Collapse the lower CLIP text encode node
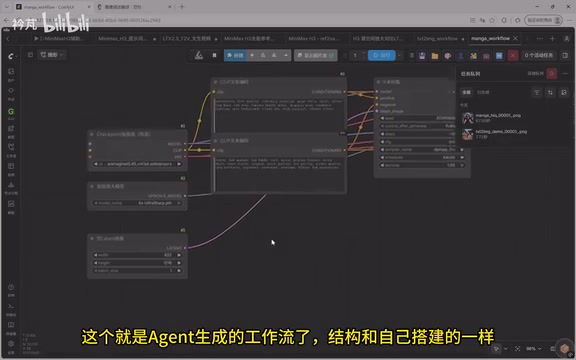Image resolution: width=576 pixels, height=360 pixels. pos(215,141)
